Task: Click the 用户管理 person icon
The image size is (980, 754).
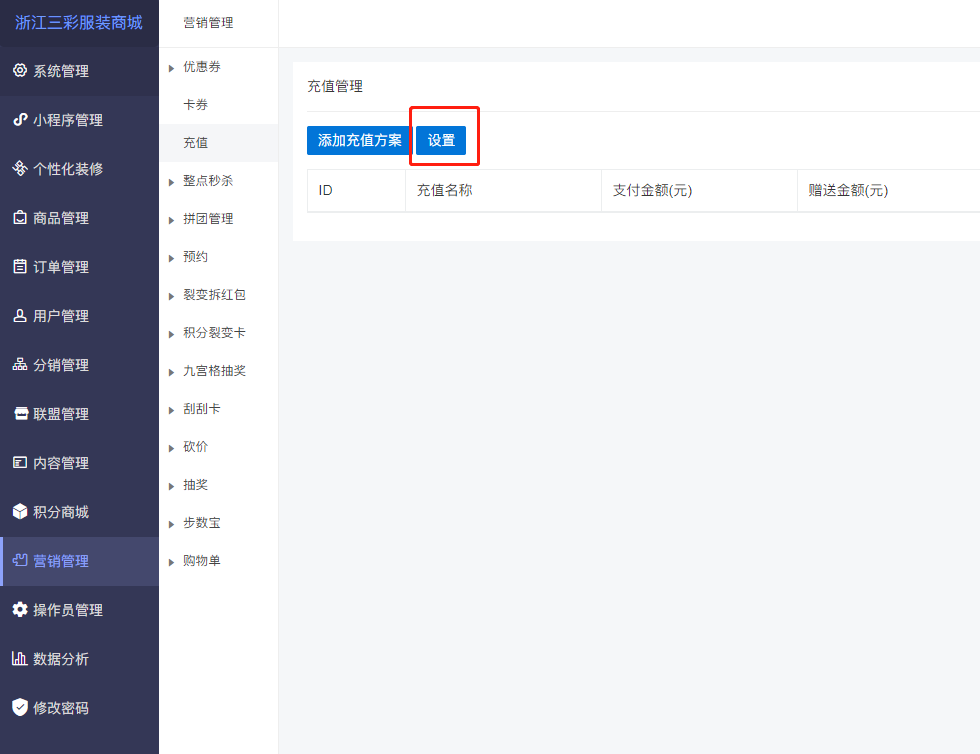Action: click(x=20, y=315)
